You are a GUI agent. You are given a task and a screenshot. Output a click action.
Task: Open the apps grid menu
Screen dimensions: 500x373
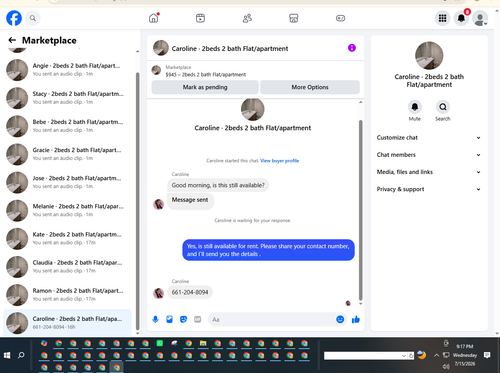442,18
